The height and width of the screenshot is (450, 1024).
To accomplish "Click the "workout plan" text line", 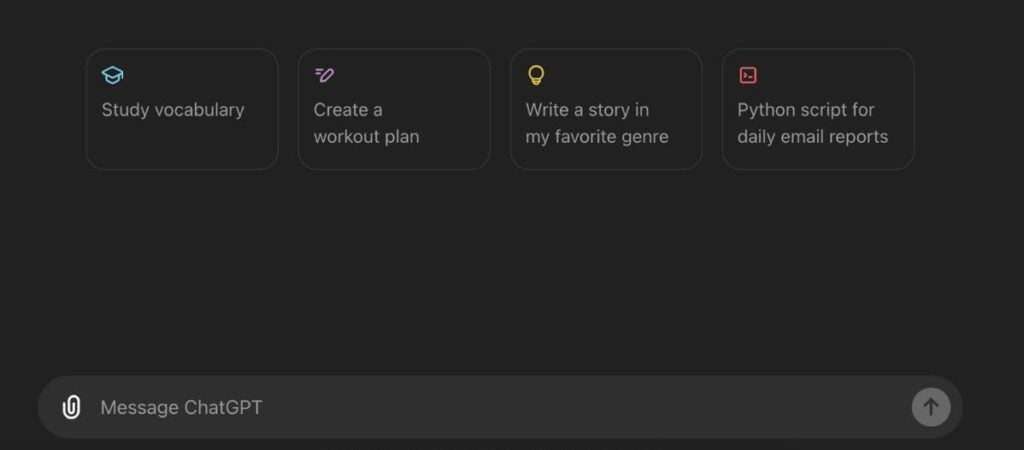I will click(366, 137).
